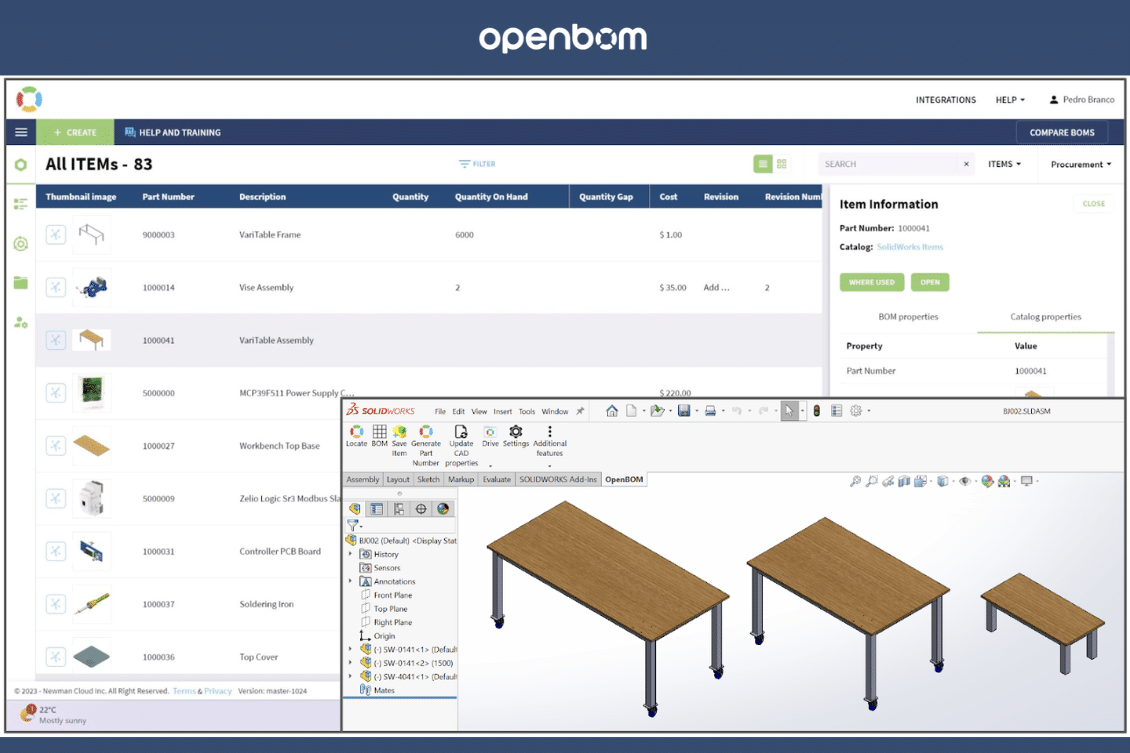Click the Save floppy icon in SolidWorks
This screenshot has height=753, width=1130.
684,411
